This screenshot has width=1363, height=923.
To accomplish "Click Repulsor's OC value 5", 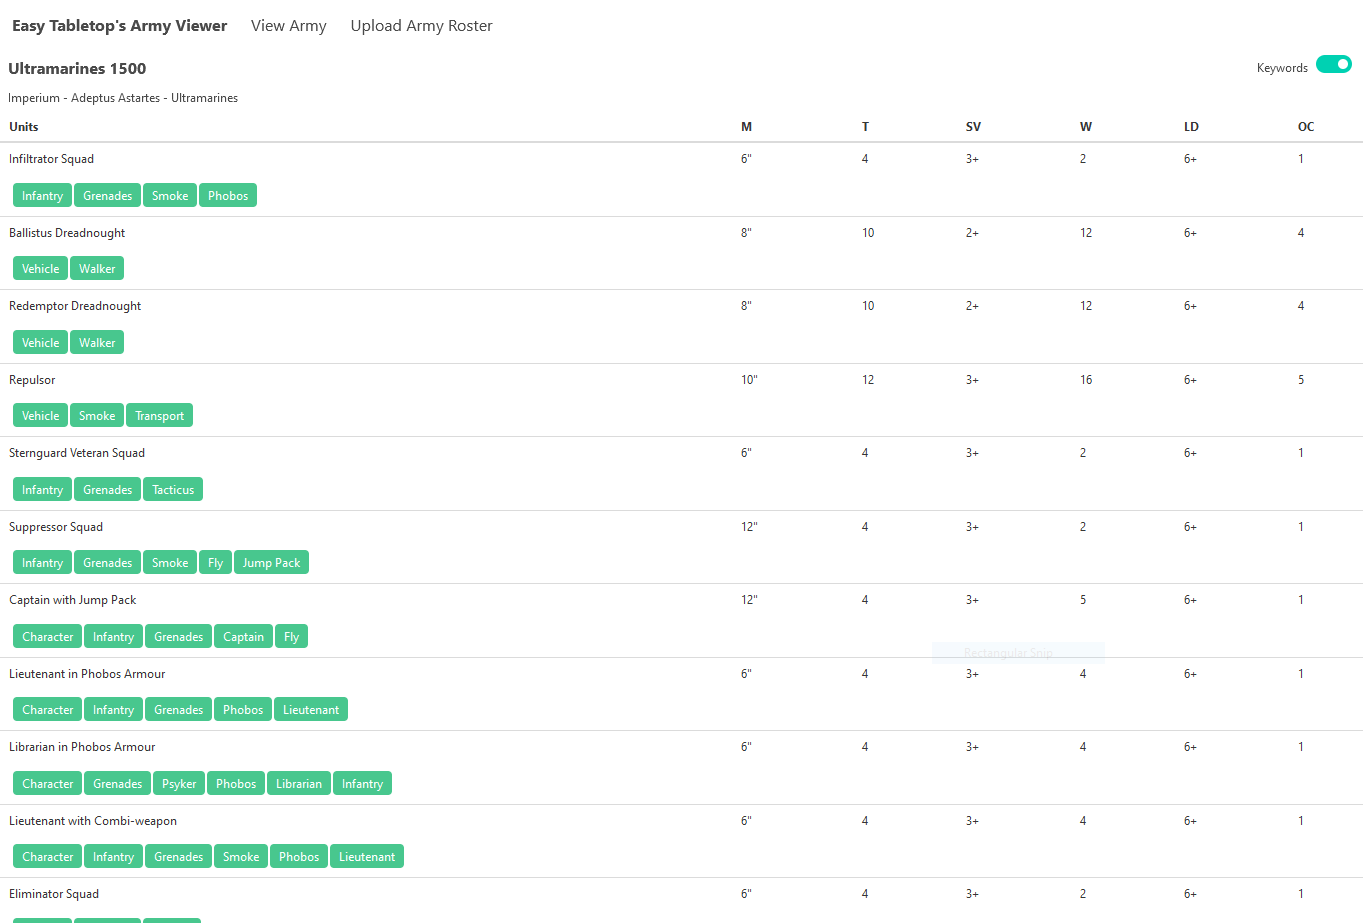I will click(1301, 380).
